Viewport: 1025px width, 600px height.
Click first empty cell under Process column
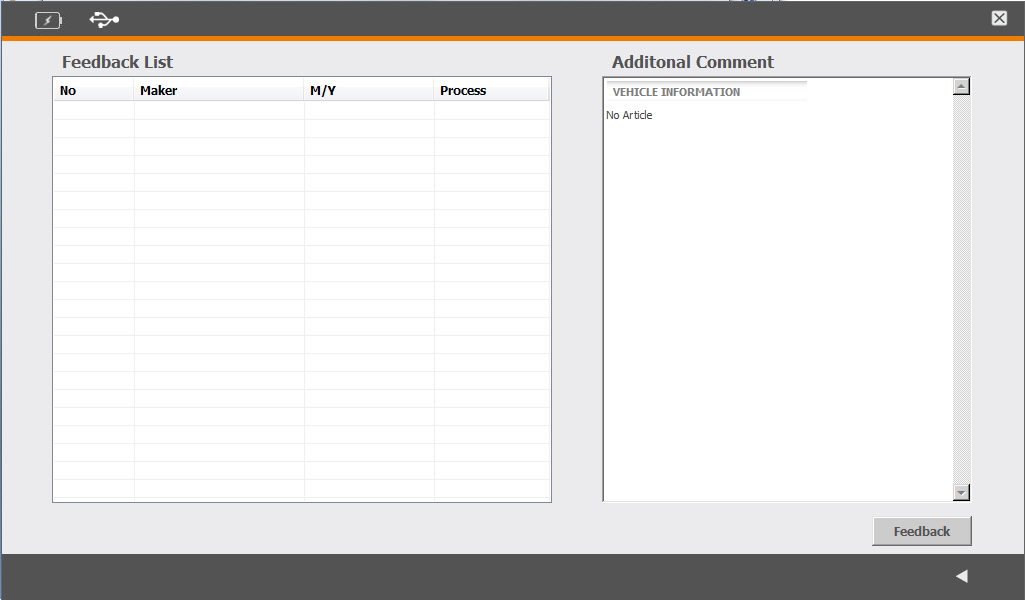pos(491,111)
